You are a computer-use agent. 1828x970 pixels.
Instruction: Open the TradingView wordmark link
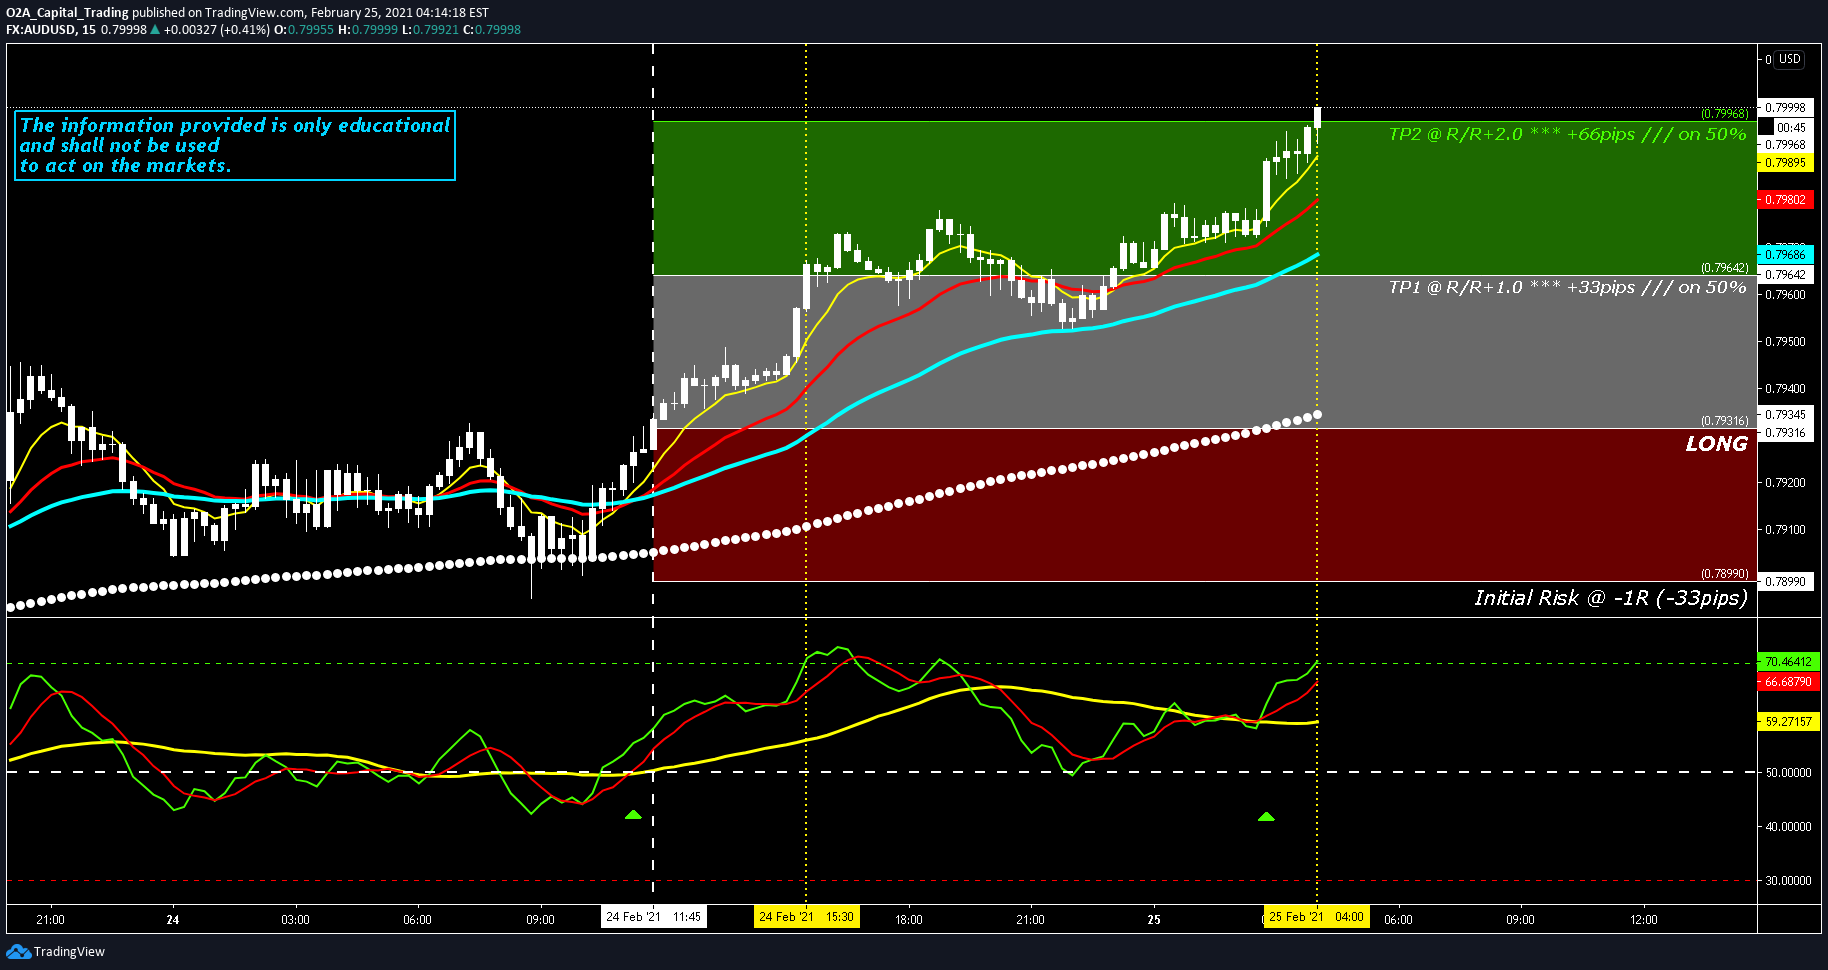(x=69, y=952)
